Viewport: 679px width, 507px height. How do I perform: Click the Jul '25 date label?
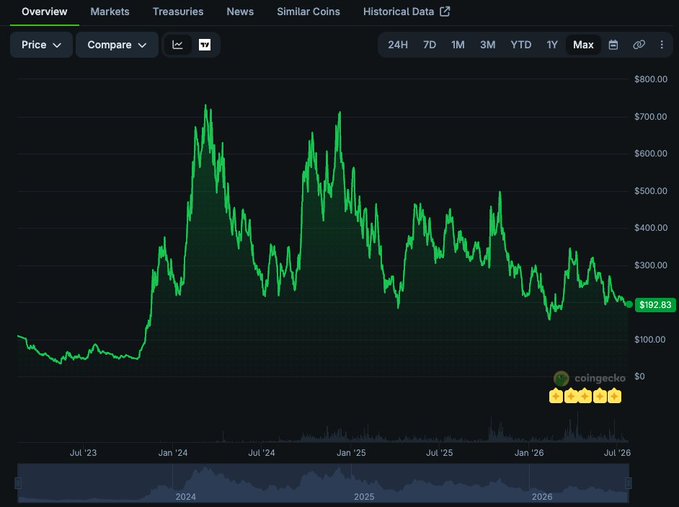coord(440,453)
